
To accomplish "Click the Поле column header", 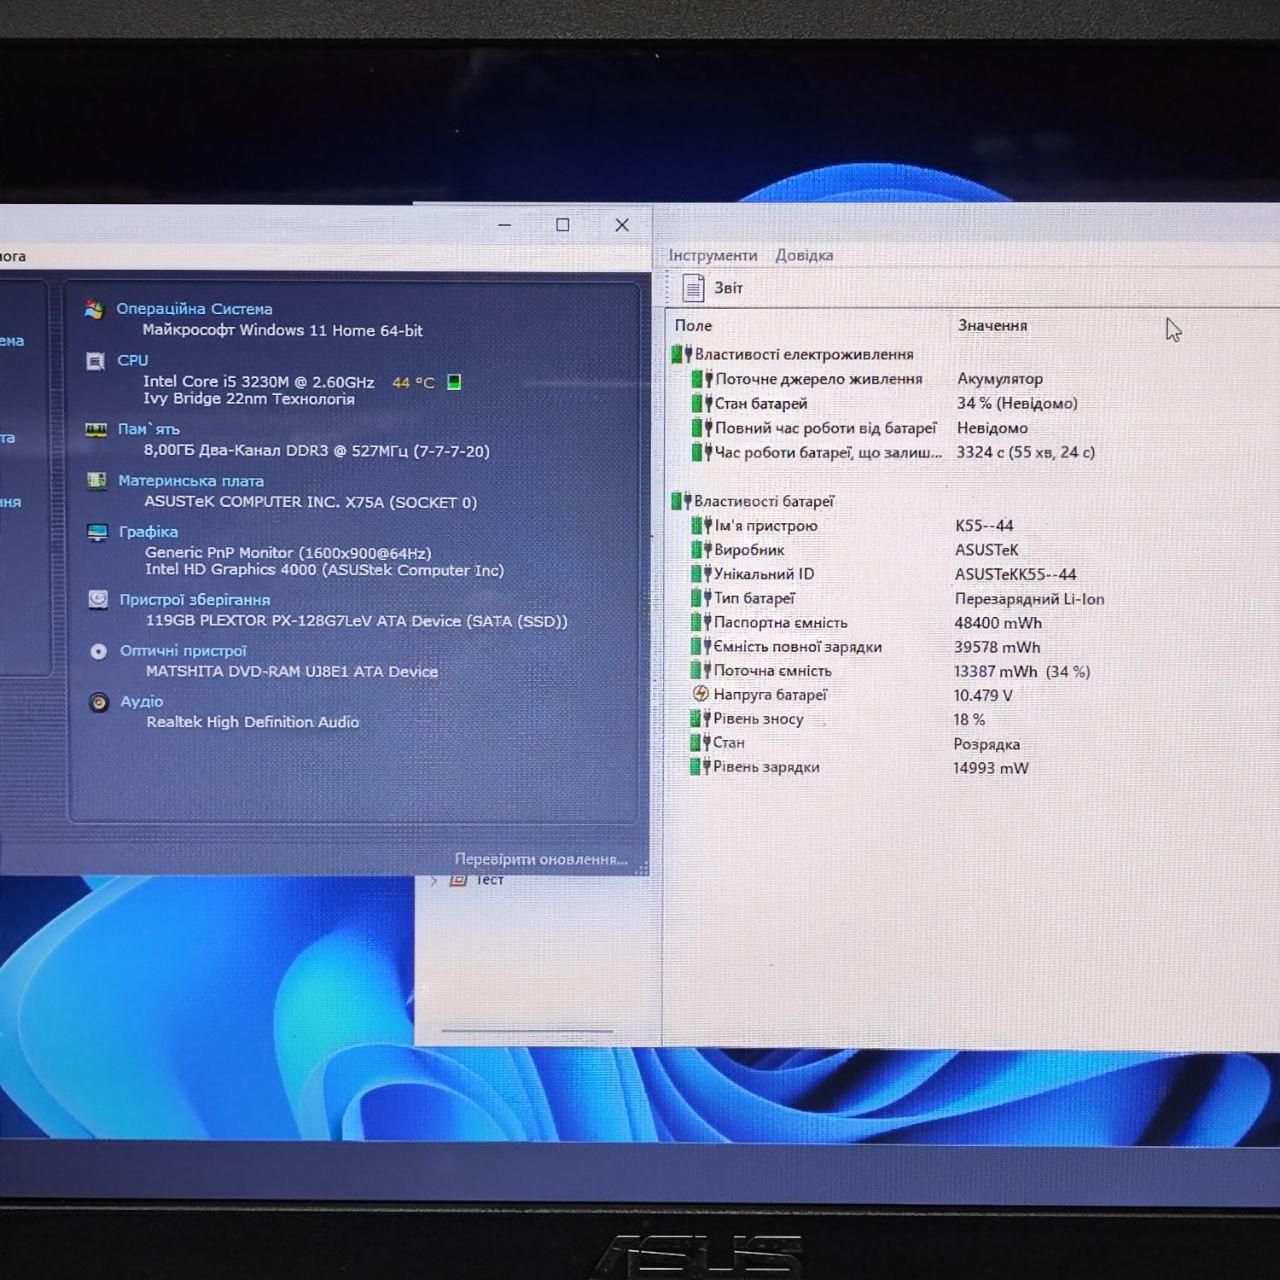I will point(693,325).
